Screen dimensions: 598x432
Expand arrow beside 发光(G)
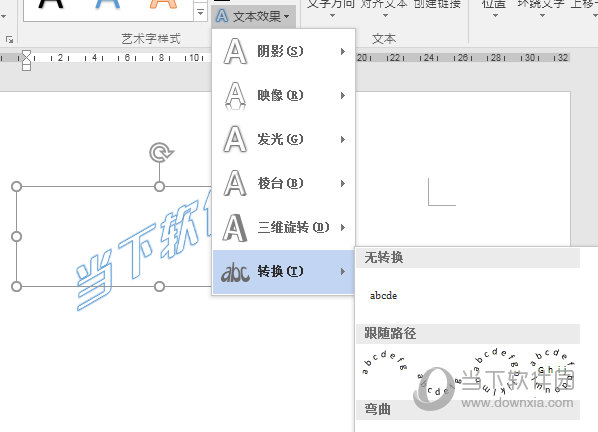tap(343, 140)
